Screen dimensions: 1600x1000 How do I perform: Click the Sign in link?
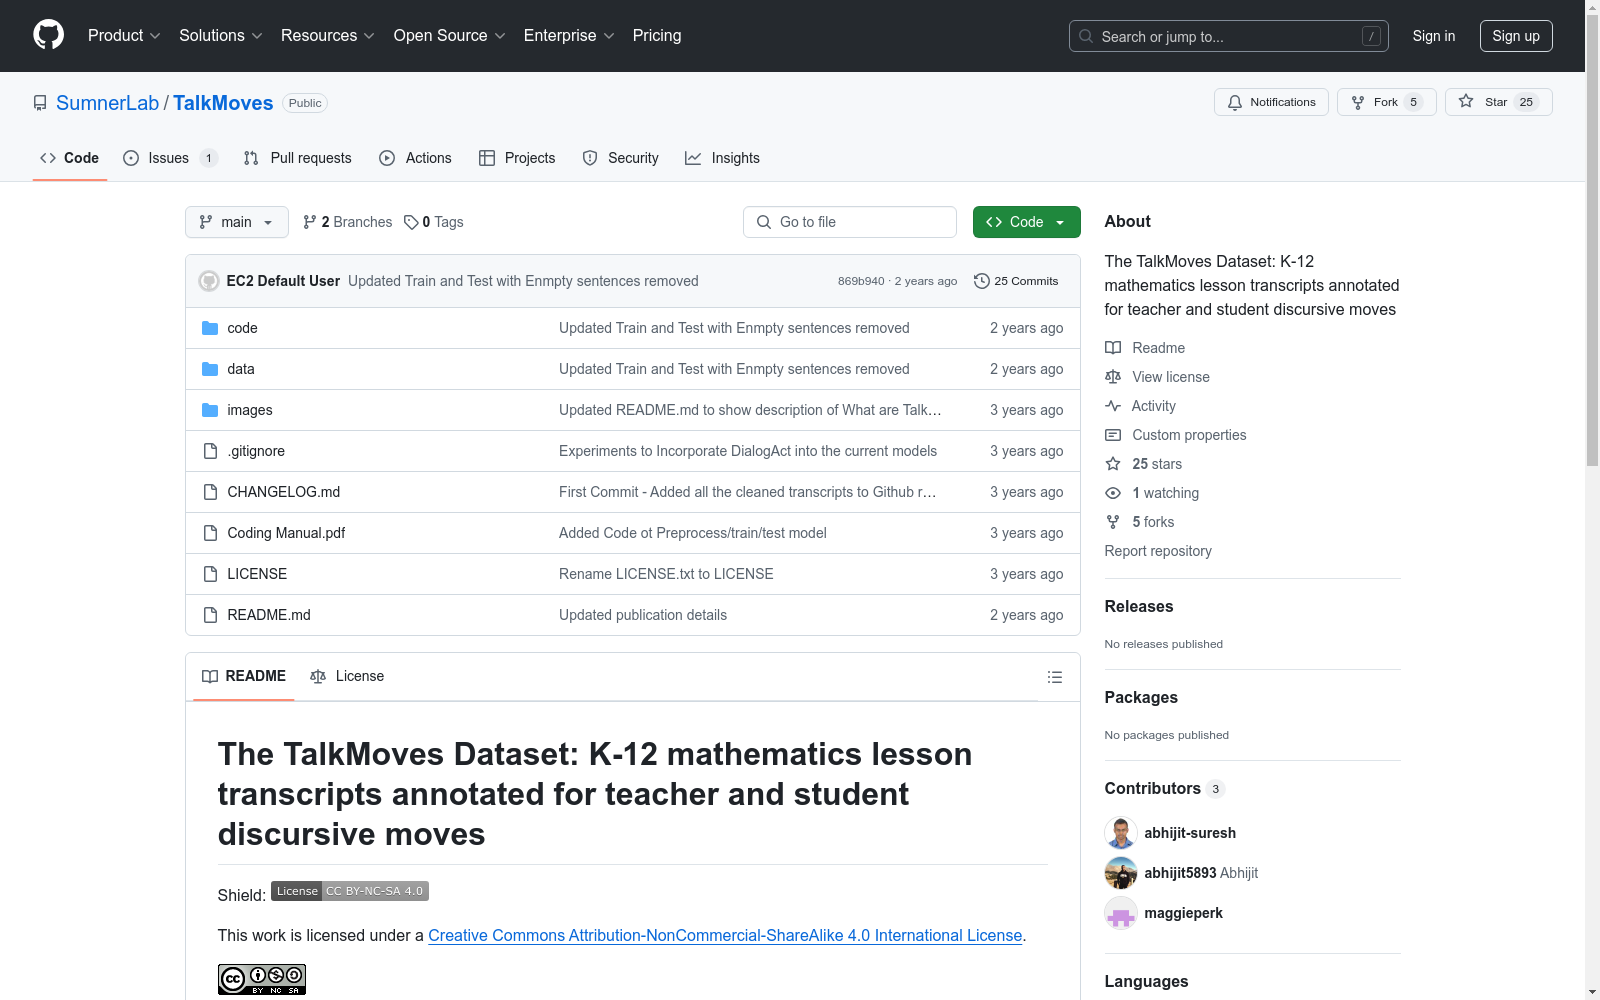tap(1433, 36)
